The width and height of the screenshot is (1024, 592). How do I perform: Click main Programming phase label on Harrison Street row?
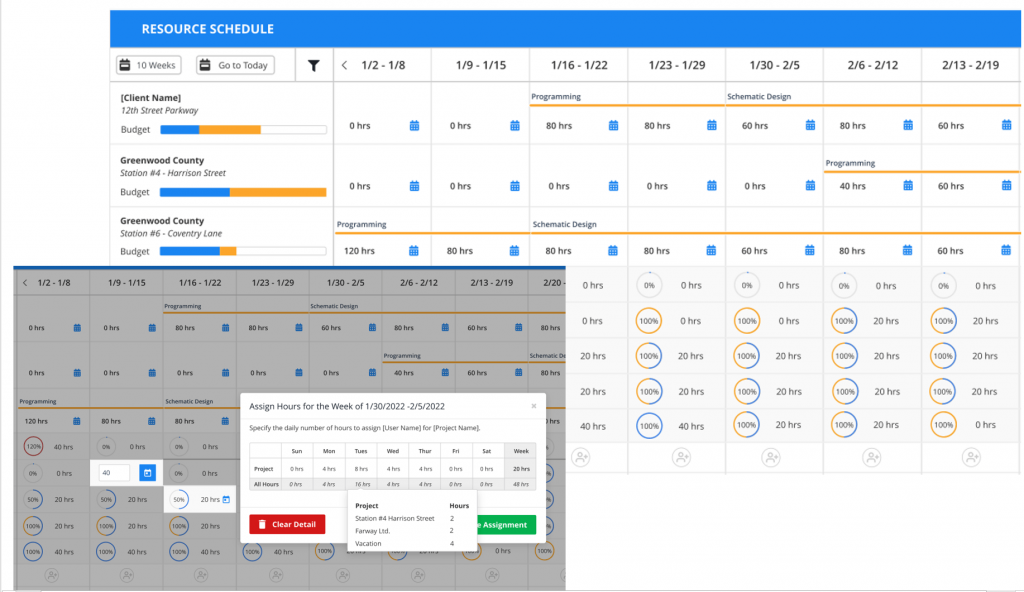[850, 163]
